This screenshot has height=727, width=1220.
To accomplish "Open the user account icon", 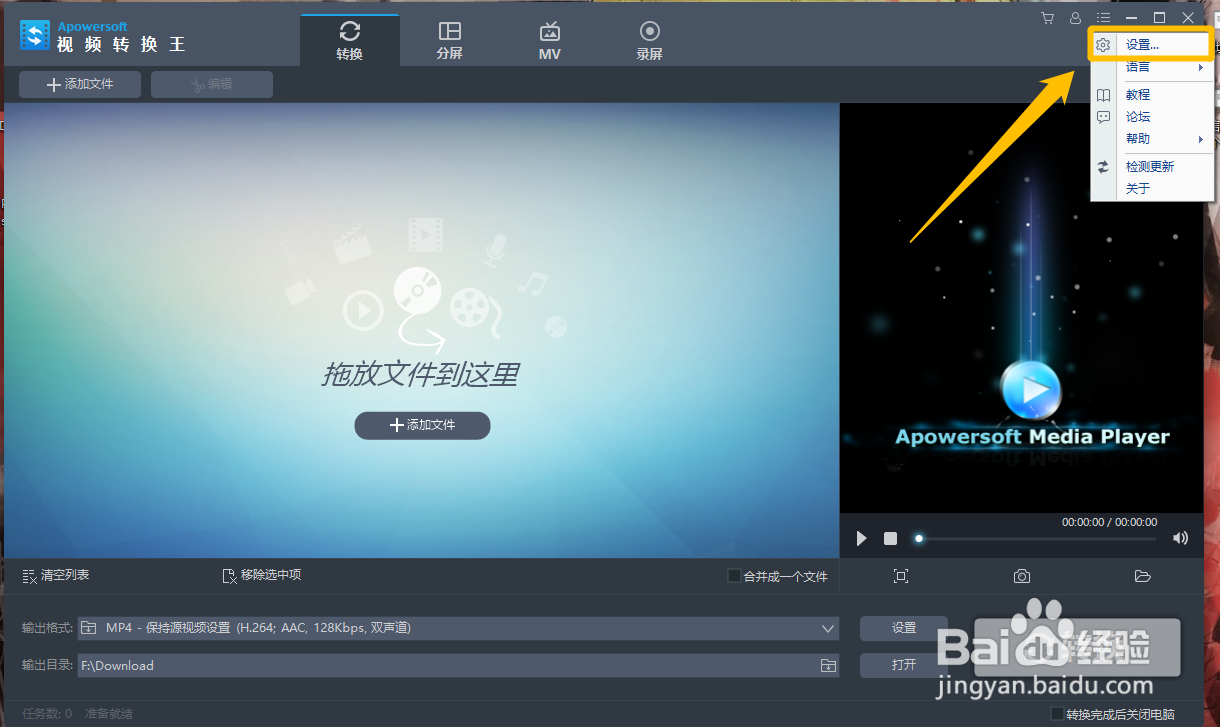I will tap(1075, 18).
